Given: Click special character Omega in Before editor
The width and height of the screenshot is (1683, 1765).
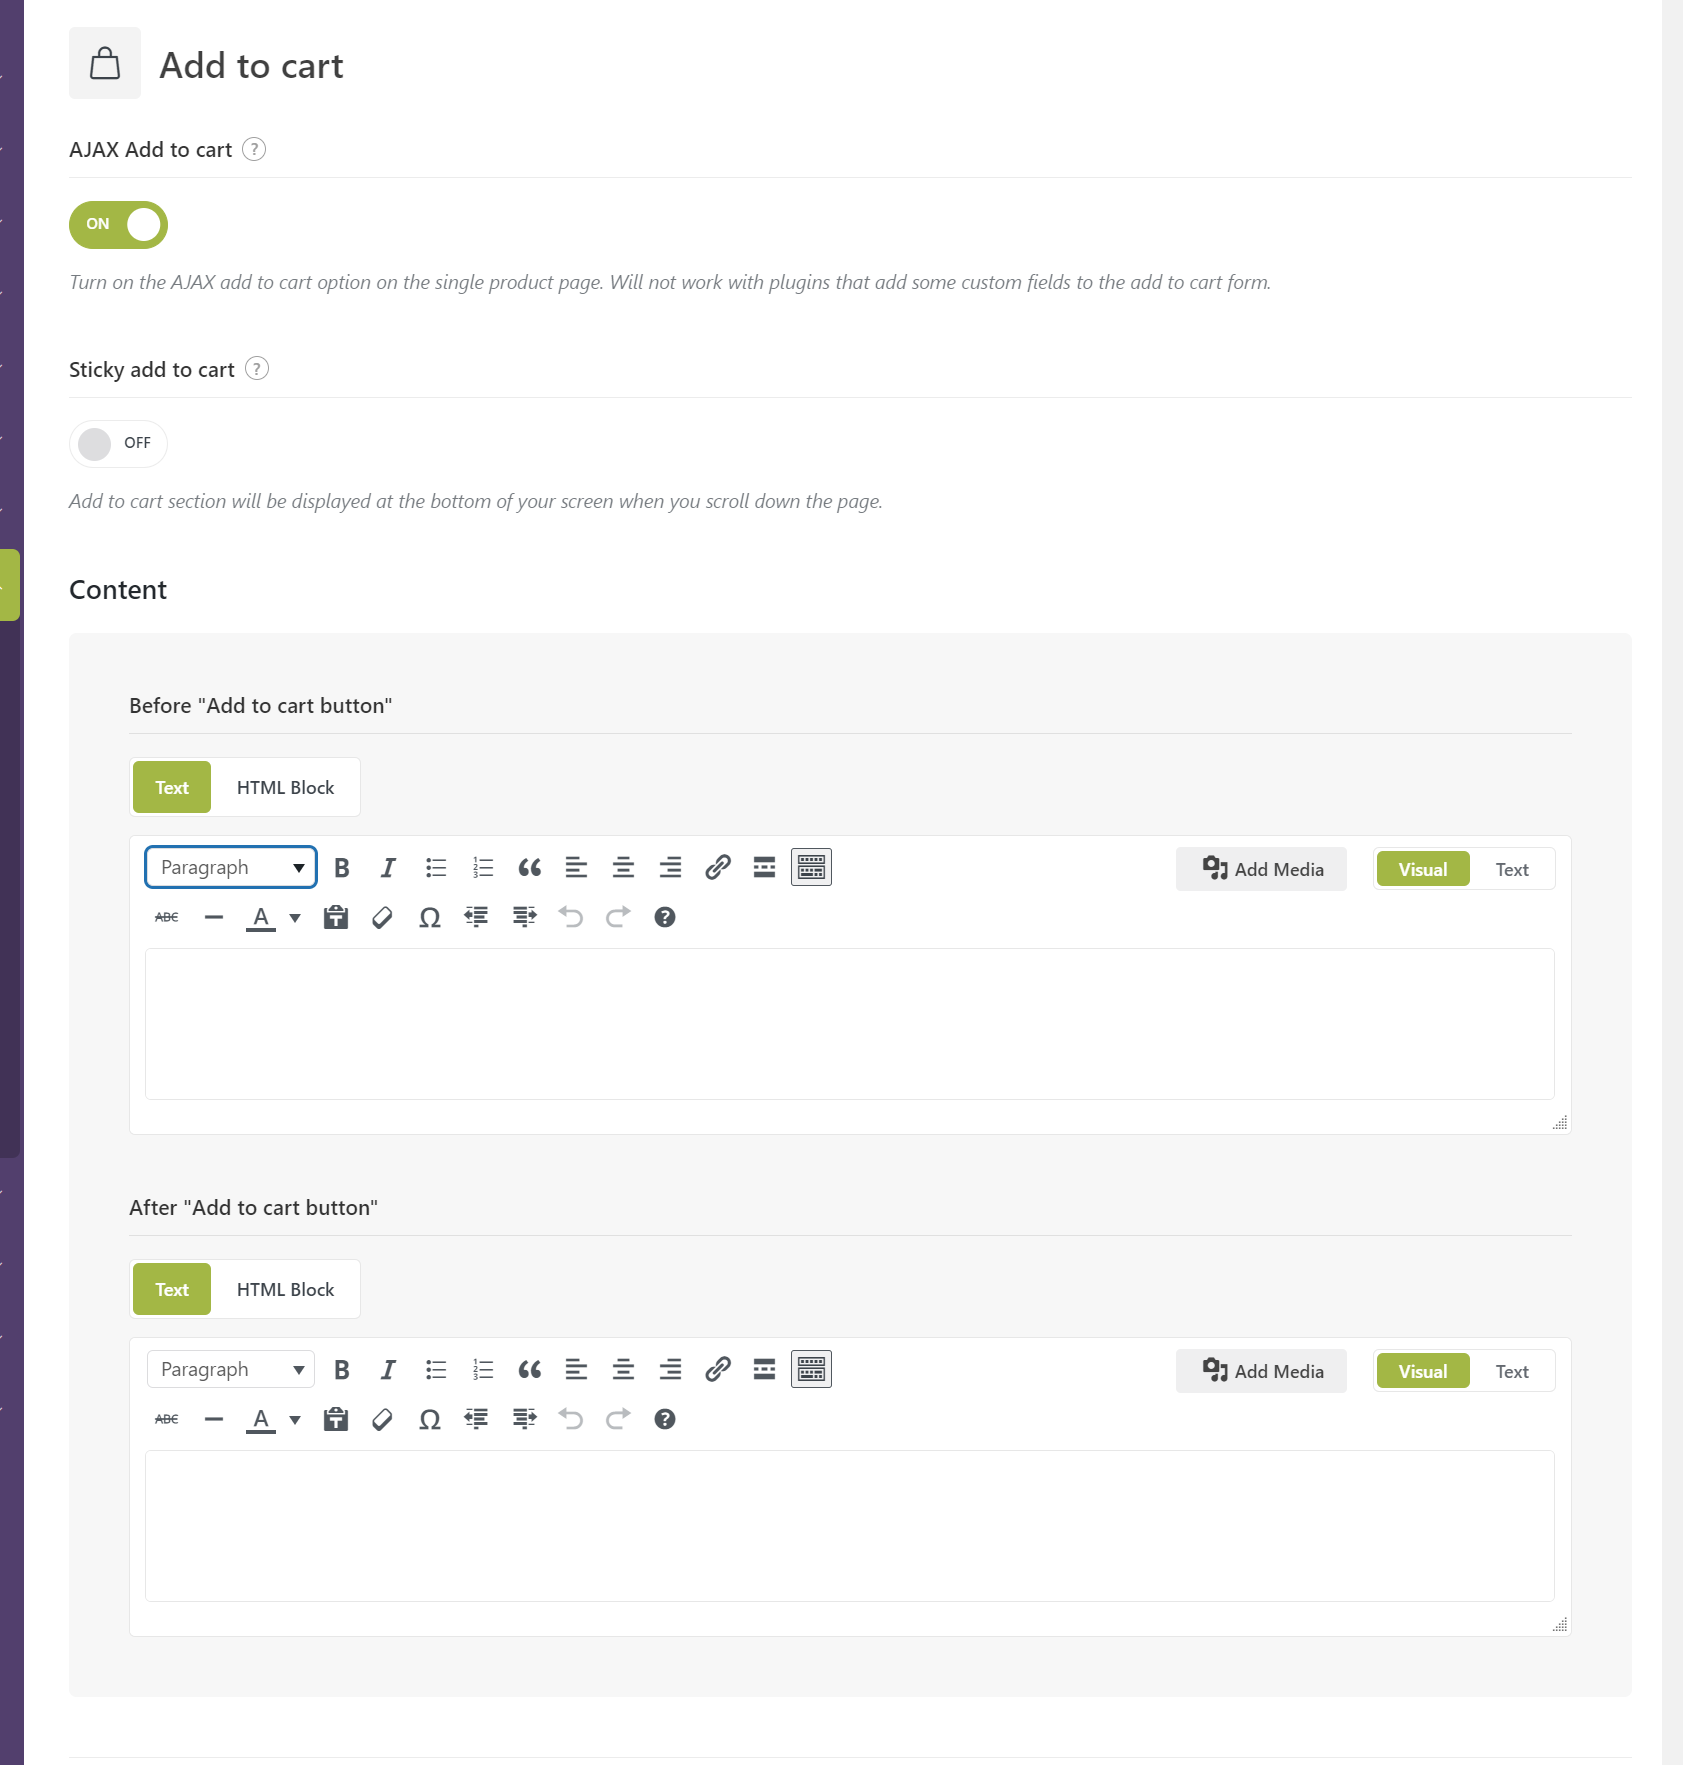Looking at the screenshot, I should pyautogui.click(x=429, y=918).
